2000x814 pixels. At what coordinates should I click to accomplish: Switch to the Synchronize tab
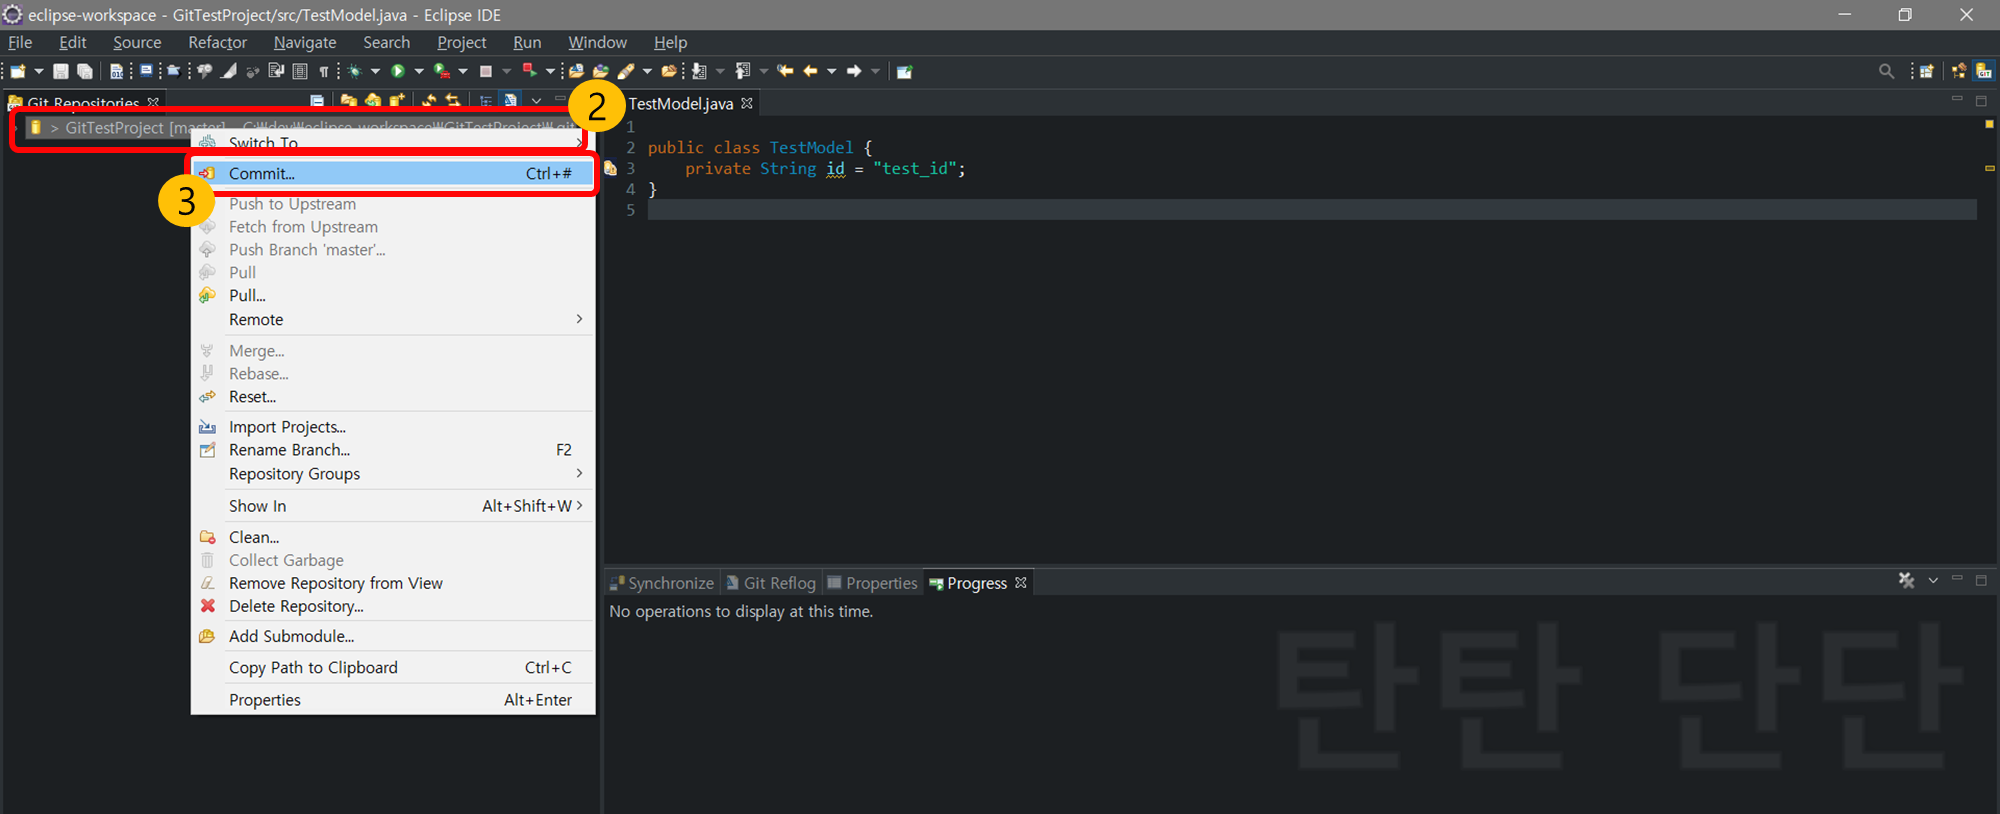[661, 583]
